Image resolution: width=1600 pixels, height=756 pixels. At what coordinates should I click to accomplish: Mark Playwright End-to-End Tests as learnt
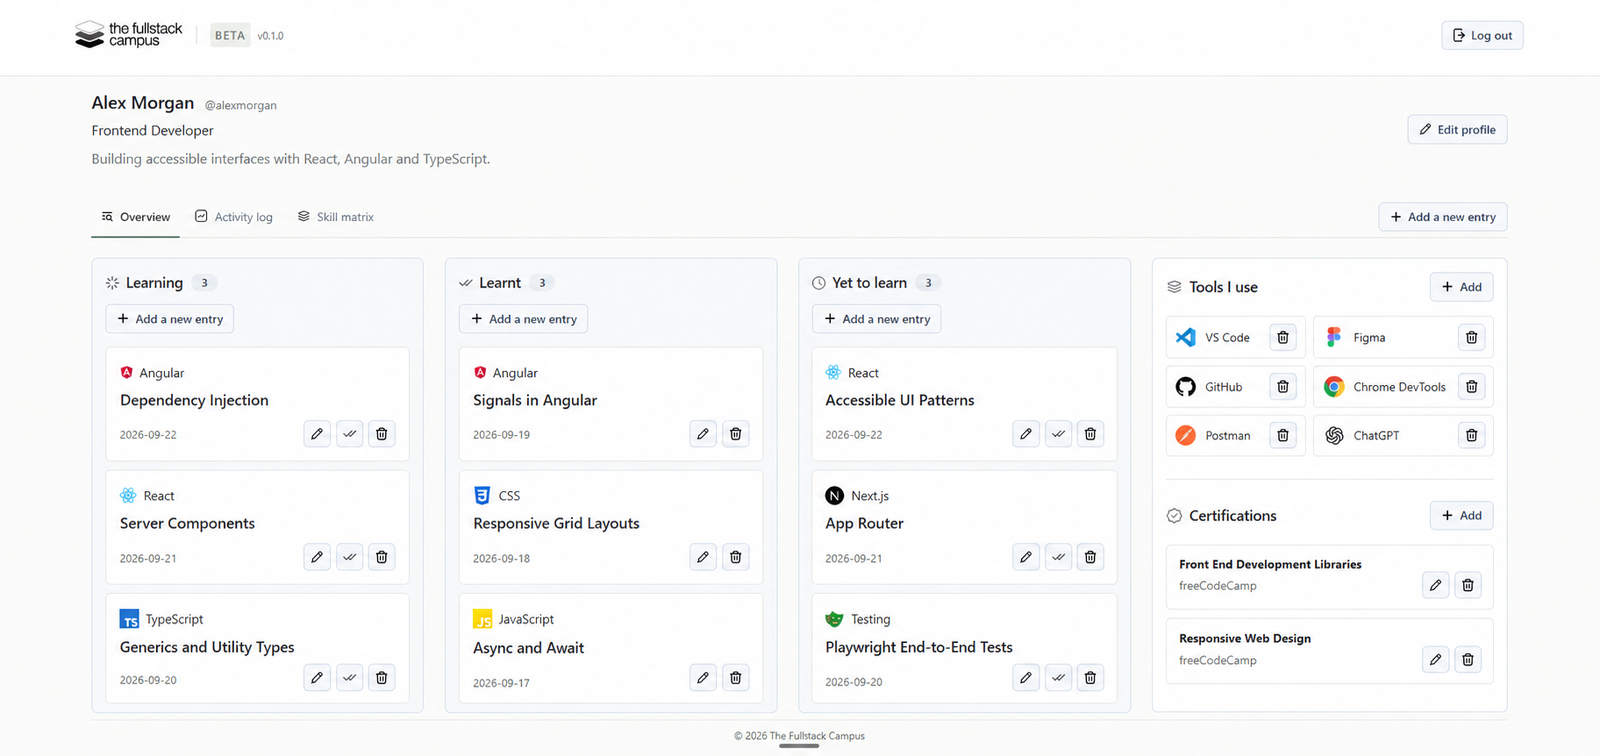tap(1058, 678)
